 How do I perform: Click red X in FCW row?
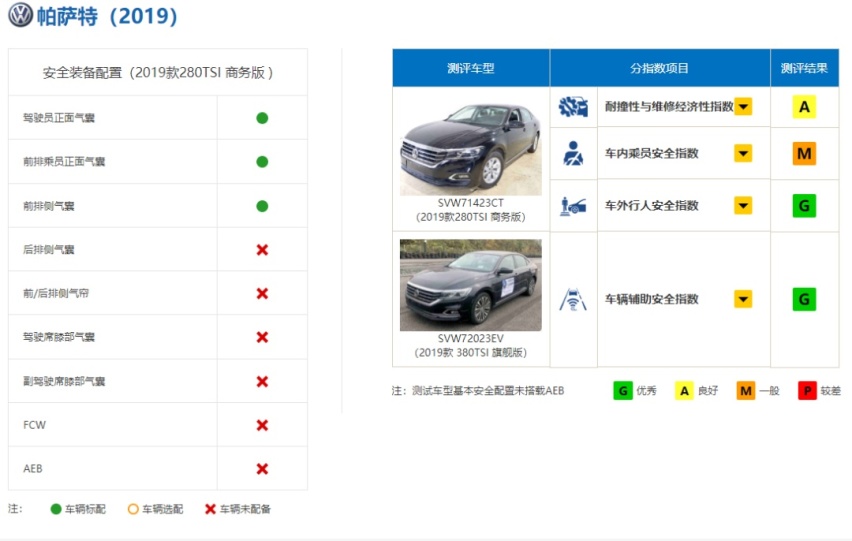(262, 425)
